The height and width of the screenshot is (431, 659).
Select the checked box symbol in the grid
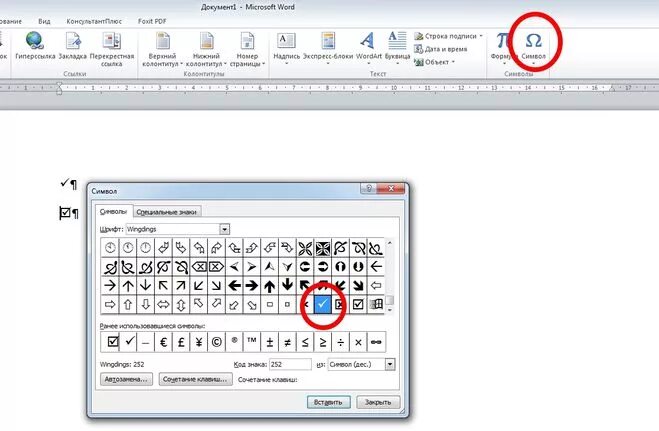click(x=358, y=304)
